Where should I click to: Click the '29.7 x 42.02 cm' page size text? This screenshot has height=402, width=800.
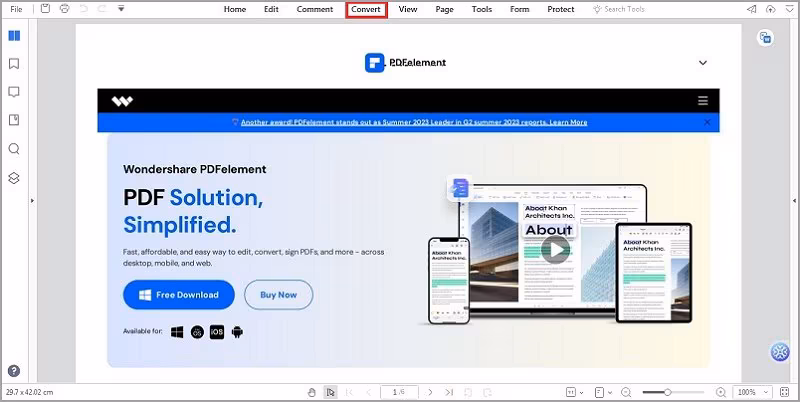30,392
